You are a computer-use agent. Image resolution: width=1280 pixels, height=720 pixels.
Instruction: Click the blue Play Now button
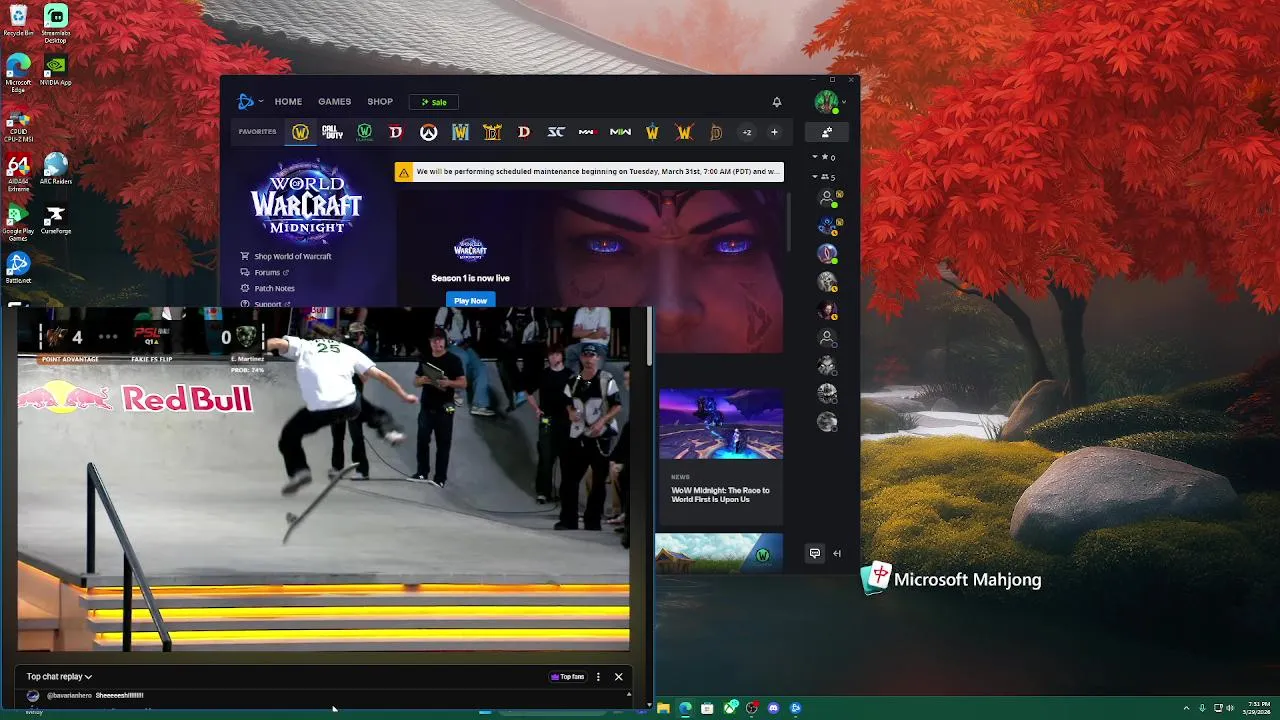470,300
